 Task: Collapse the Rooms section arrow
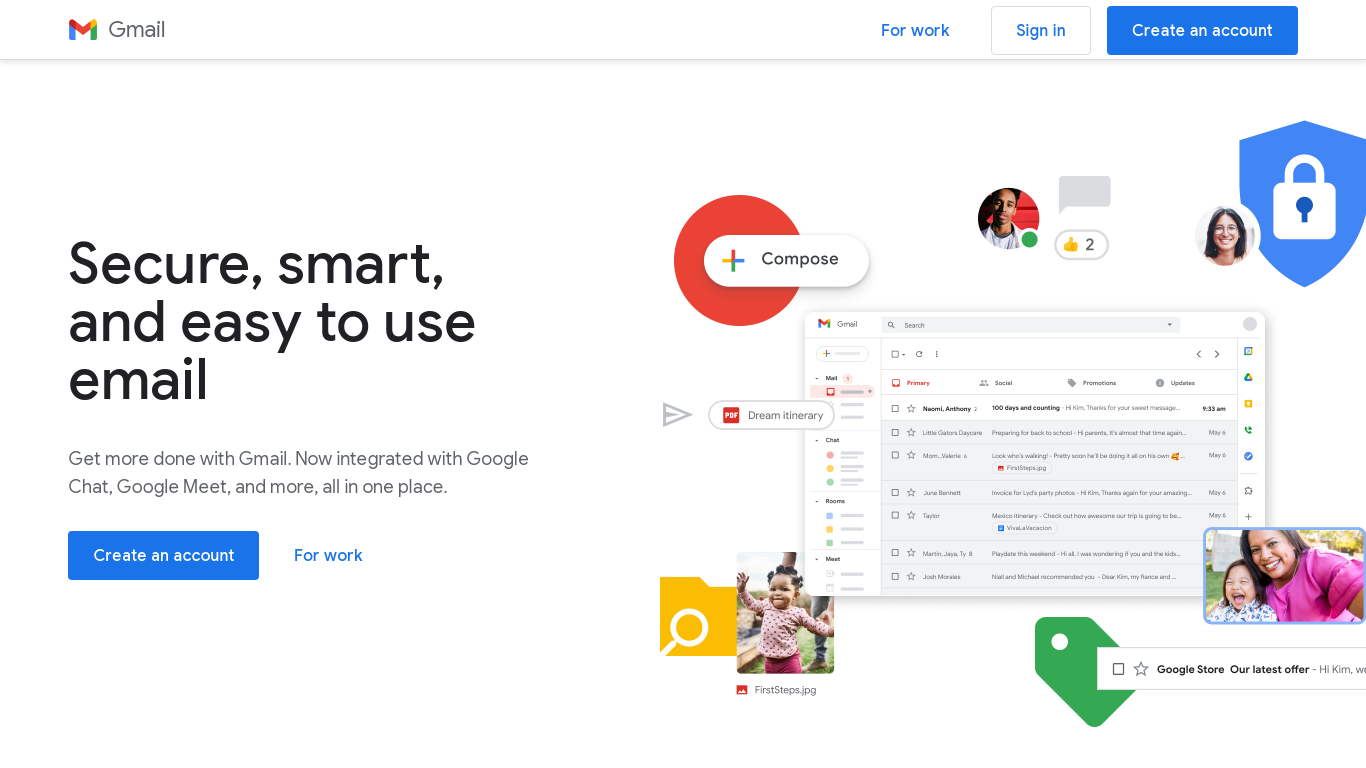(x=816, y=501)
